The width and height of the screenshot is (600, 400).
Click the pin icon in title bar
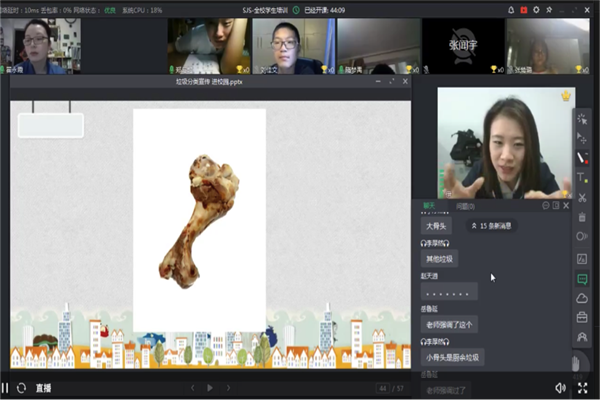(549, 10)
